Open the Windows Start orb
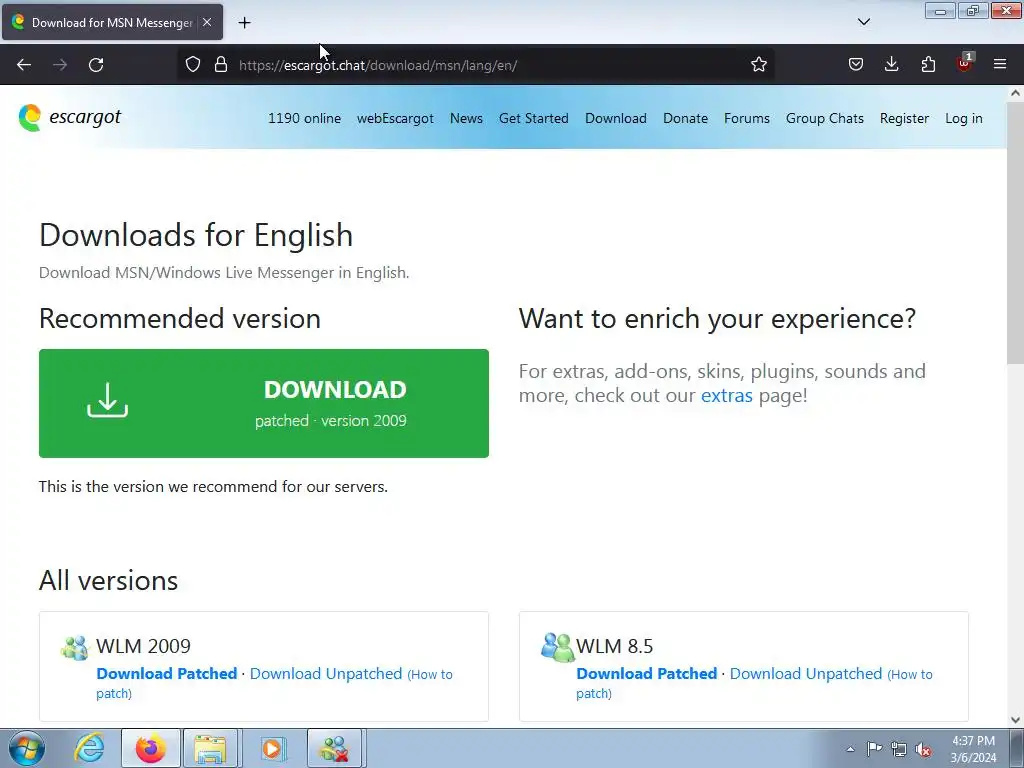This screenshot has width=1024, height=768. [27, 748]
